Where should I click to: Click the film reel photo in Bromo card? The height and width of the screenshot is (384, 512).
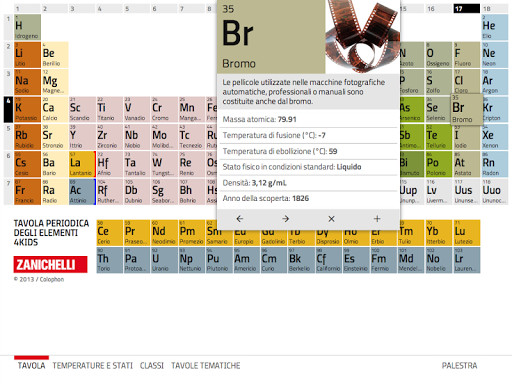(x=362, y=37)
